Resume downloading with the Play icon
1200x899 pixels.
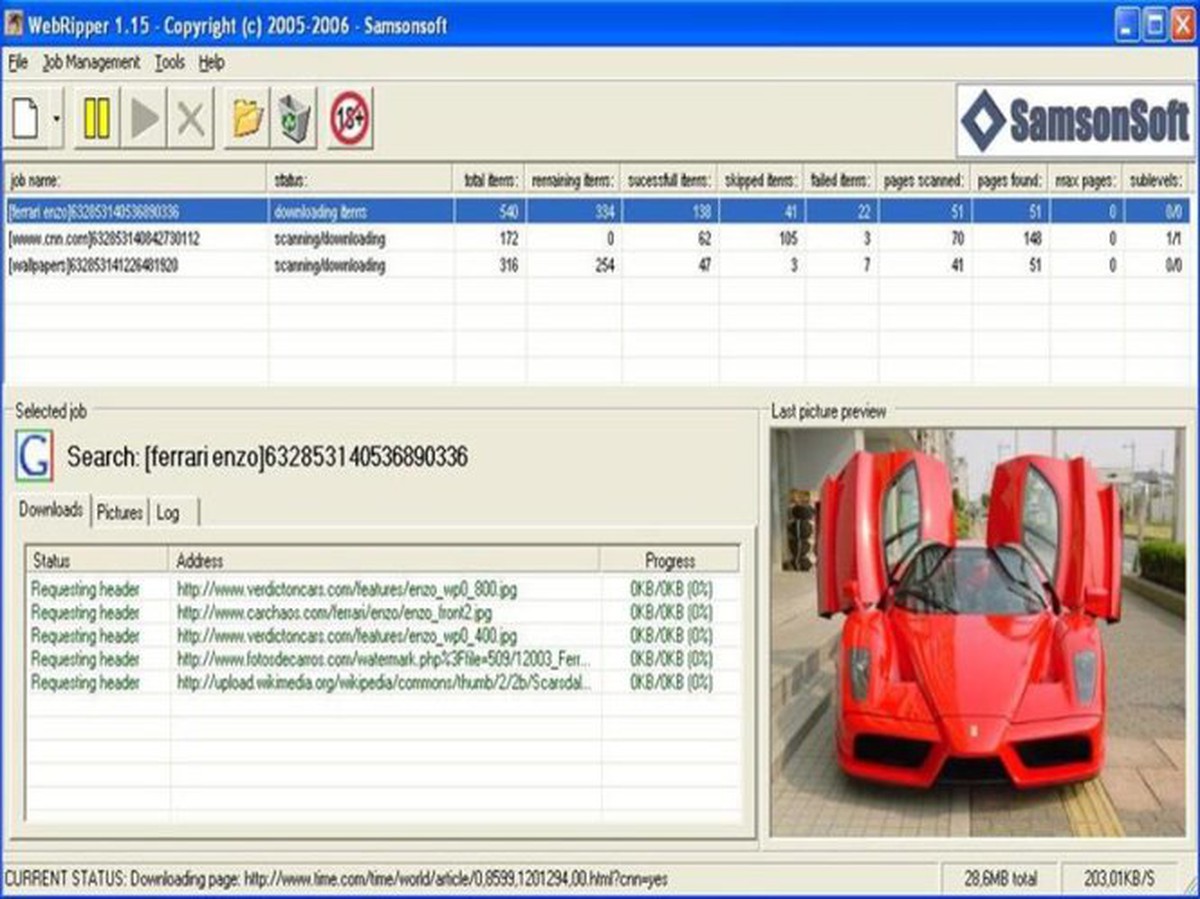[145, 117]
